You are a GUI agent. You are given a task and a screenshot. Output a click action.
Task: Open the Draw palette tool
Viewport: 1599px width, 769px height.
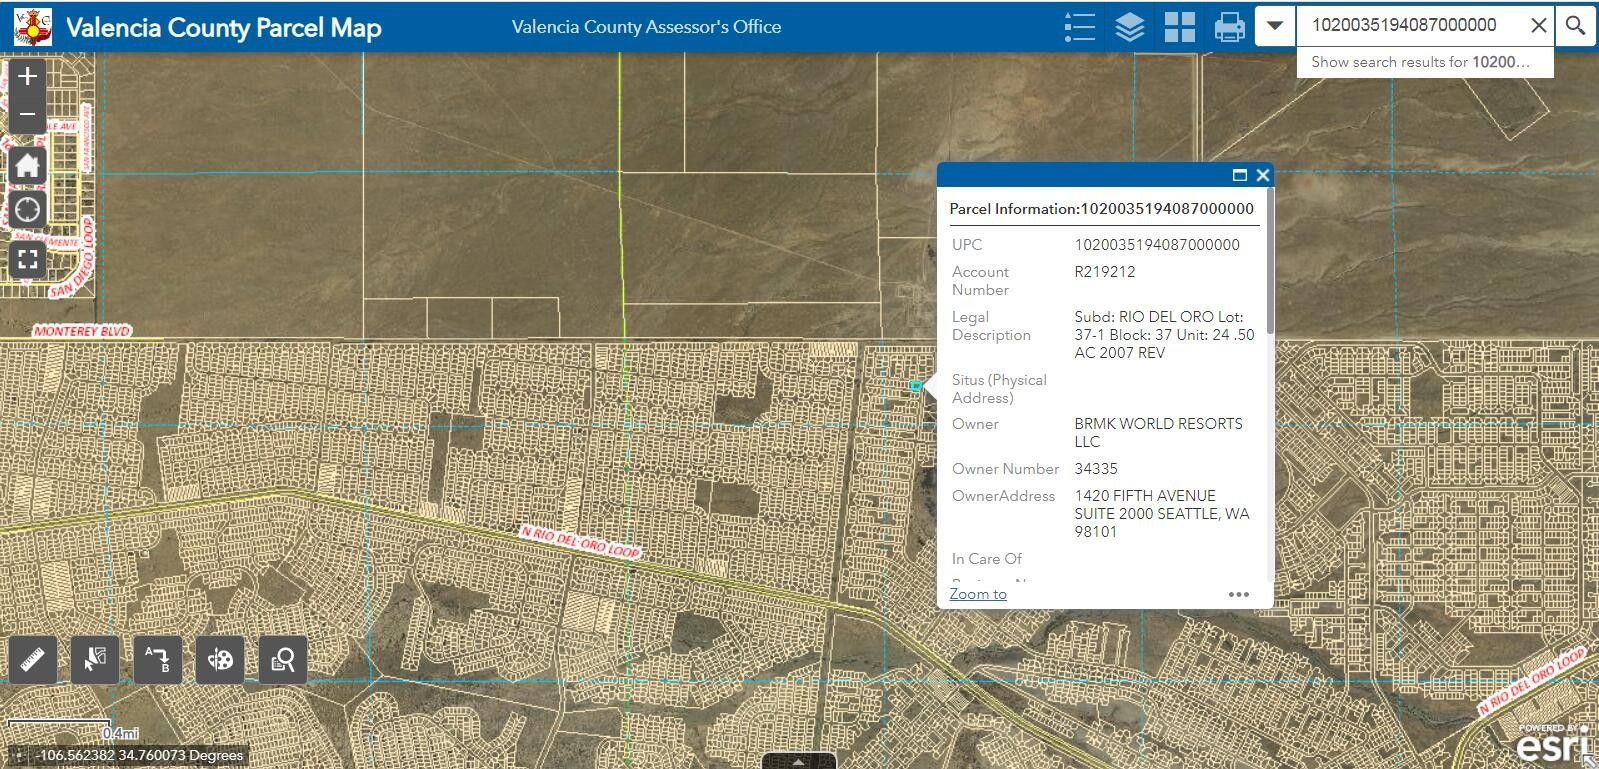coord(220,660)
